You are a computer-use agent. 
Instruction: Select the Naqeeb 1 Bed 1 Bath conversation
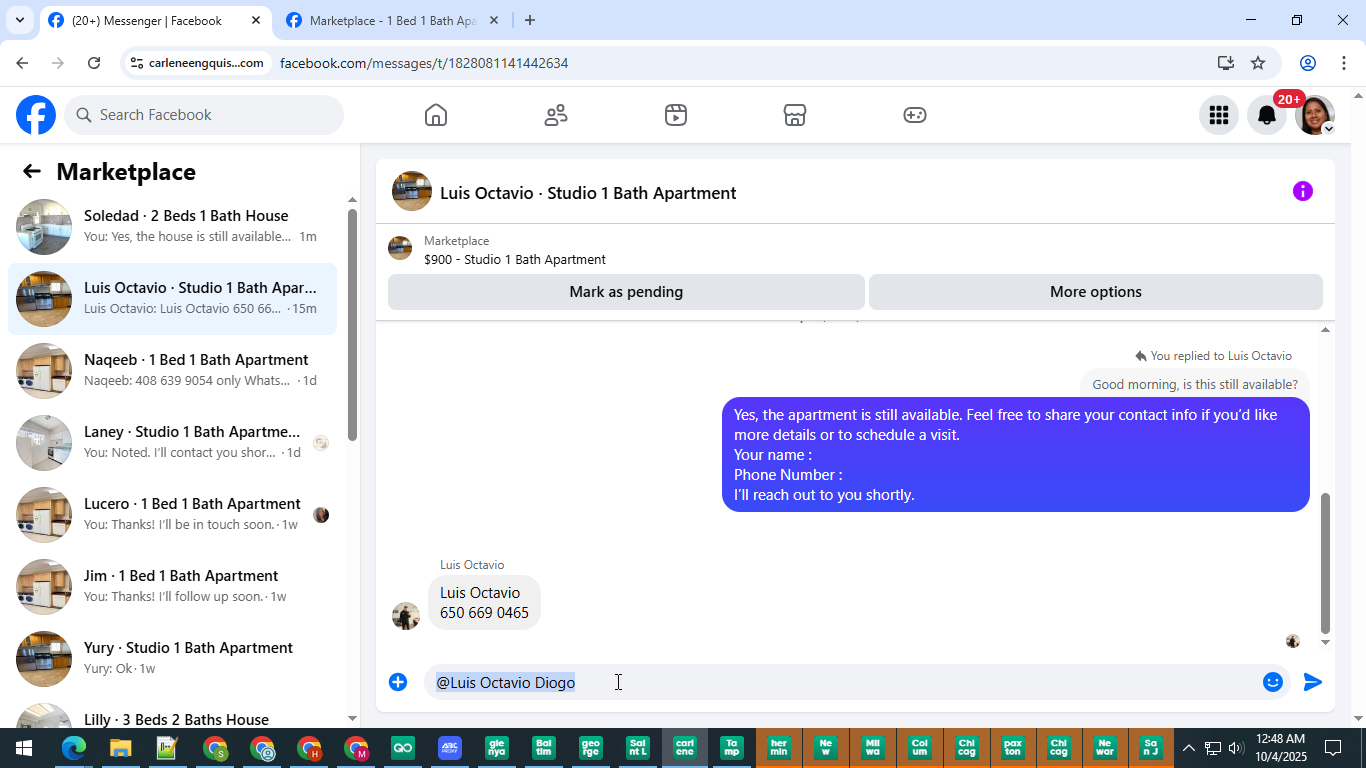coord(173,371)
